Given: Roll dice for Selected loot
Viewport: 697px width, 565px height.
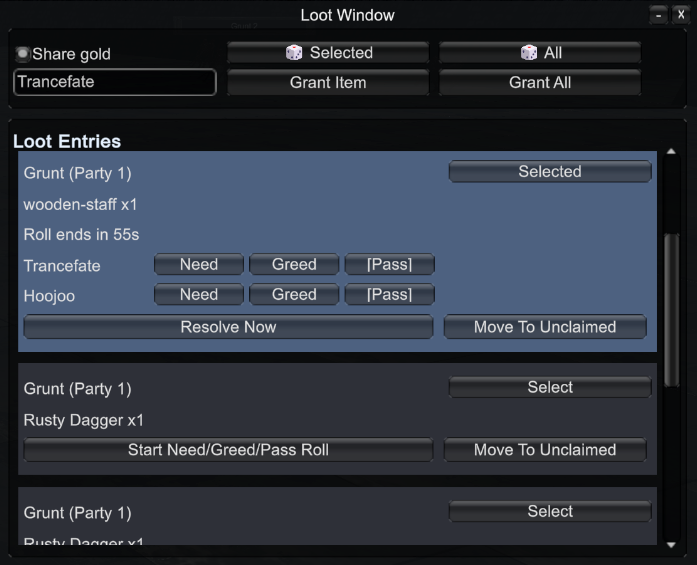Looking at the screenshot, I should (x=328, y=53).
